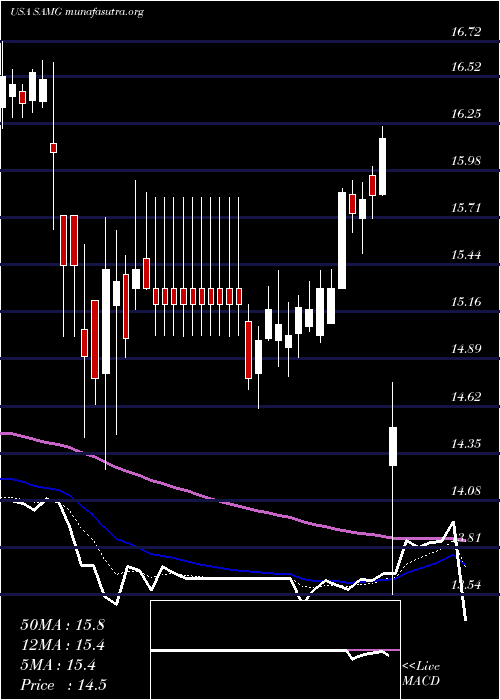Click the 15.16 price axis label
500x700 pixels.
pos(466,302)
